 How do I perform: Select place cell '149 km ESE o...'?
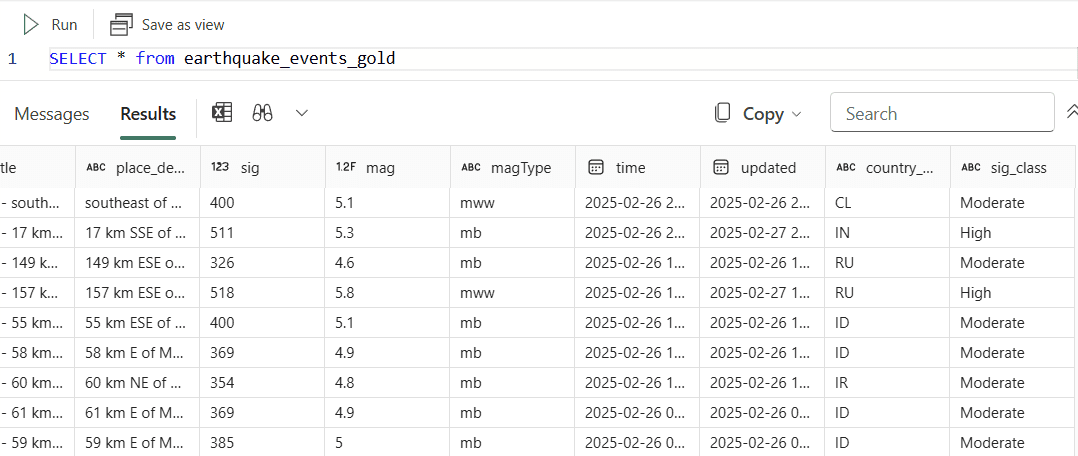138,263
